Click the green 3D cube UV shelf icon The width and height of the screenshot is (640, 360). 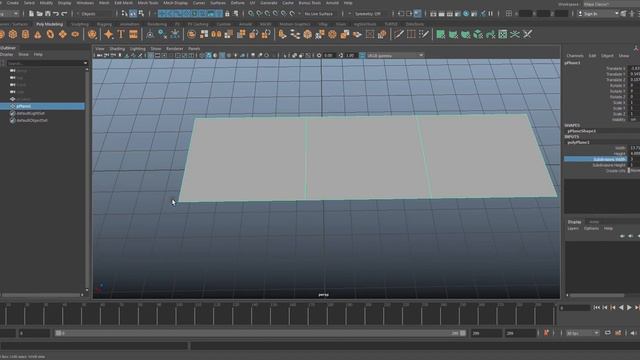click(478, 35)
